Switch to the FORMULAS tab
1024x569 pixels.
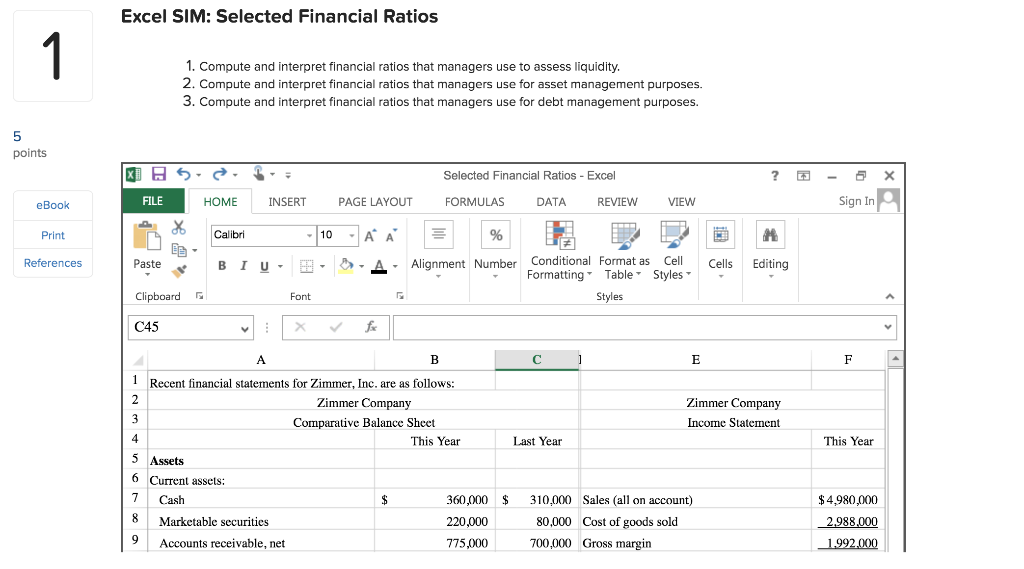coord(475,202)
